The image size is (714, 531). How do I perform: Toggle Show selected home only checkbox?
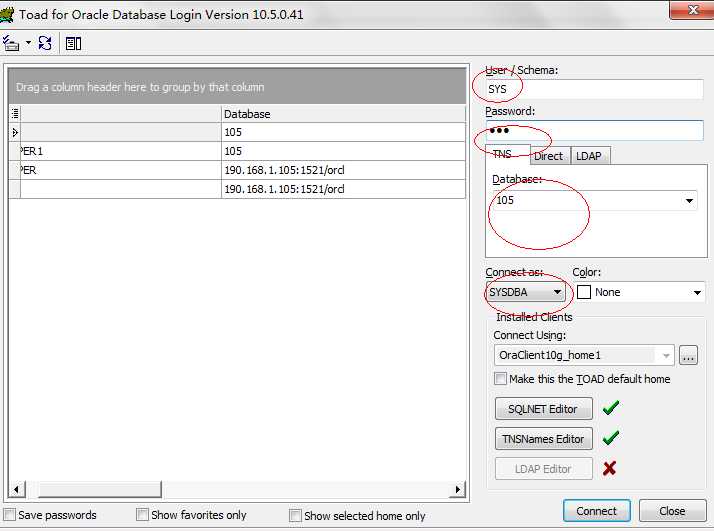click(295, 515)
